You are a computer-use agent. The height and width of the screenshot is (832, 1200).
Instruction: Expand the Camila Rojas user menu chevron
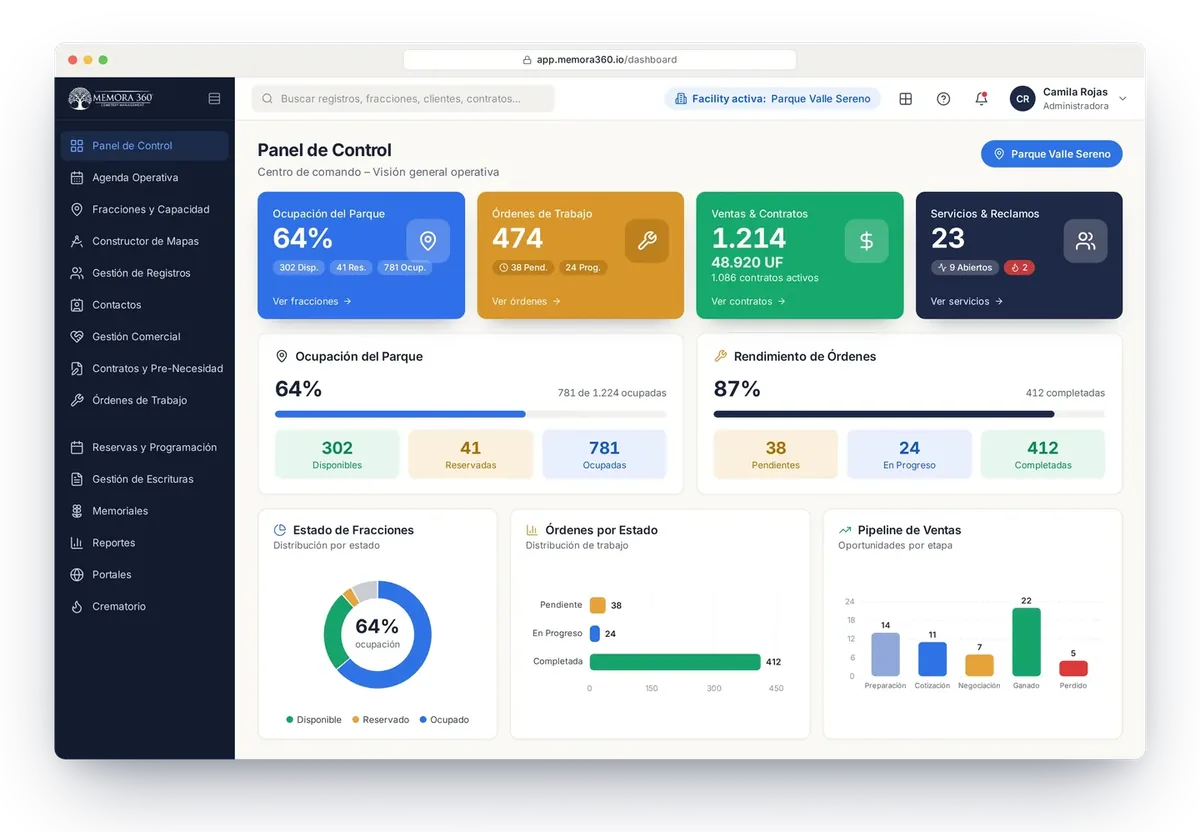pyautogui.click(x=1123, y=99)
